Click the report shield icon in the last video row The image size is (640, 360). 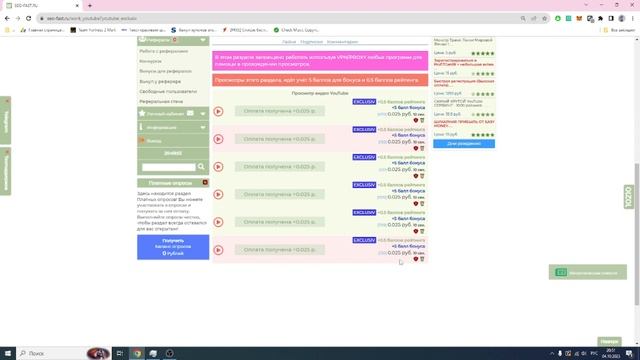(416, 259)
